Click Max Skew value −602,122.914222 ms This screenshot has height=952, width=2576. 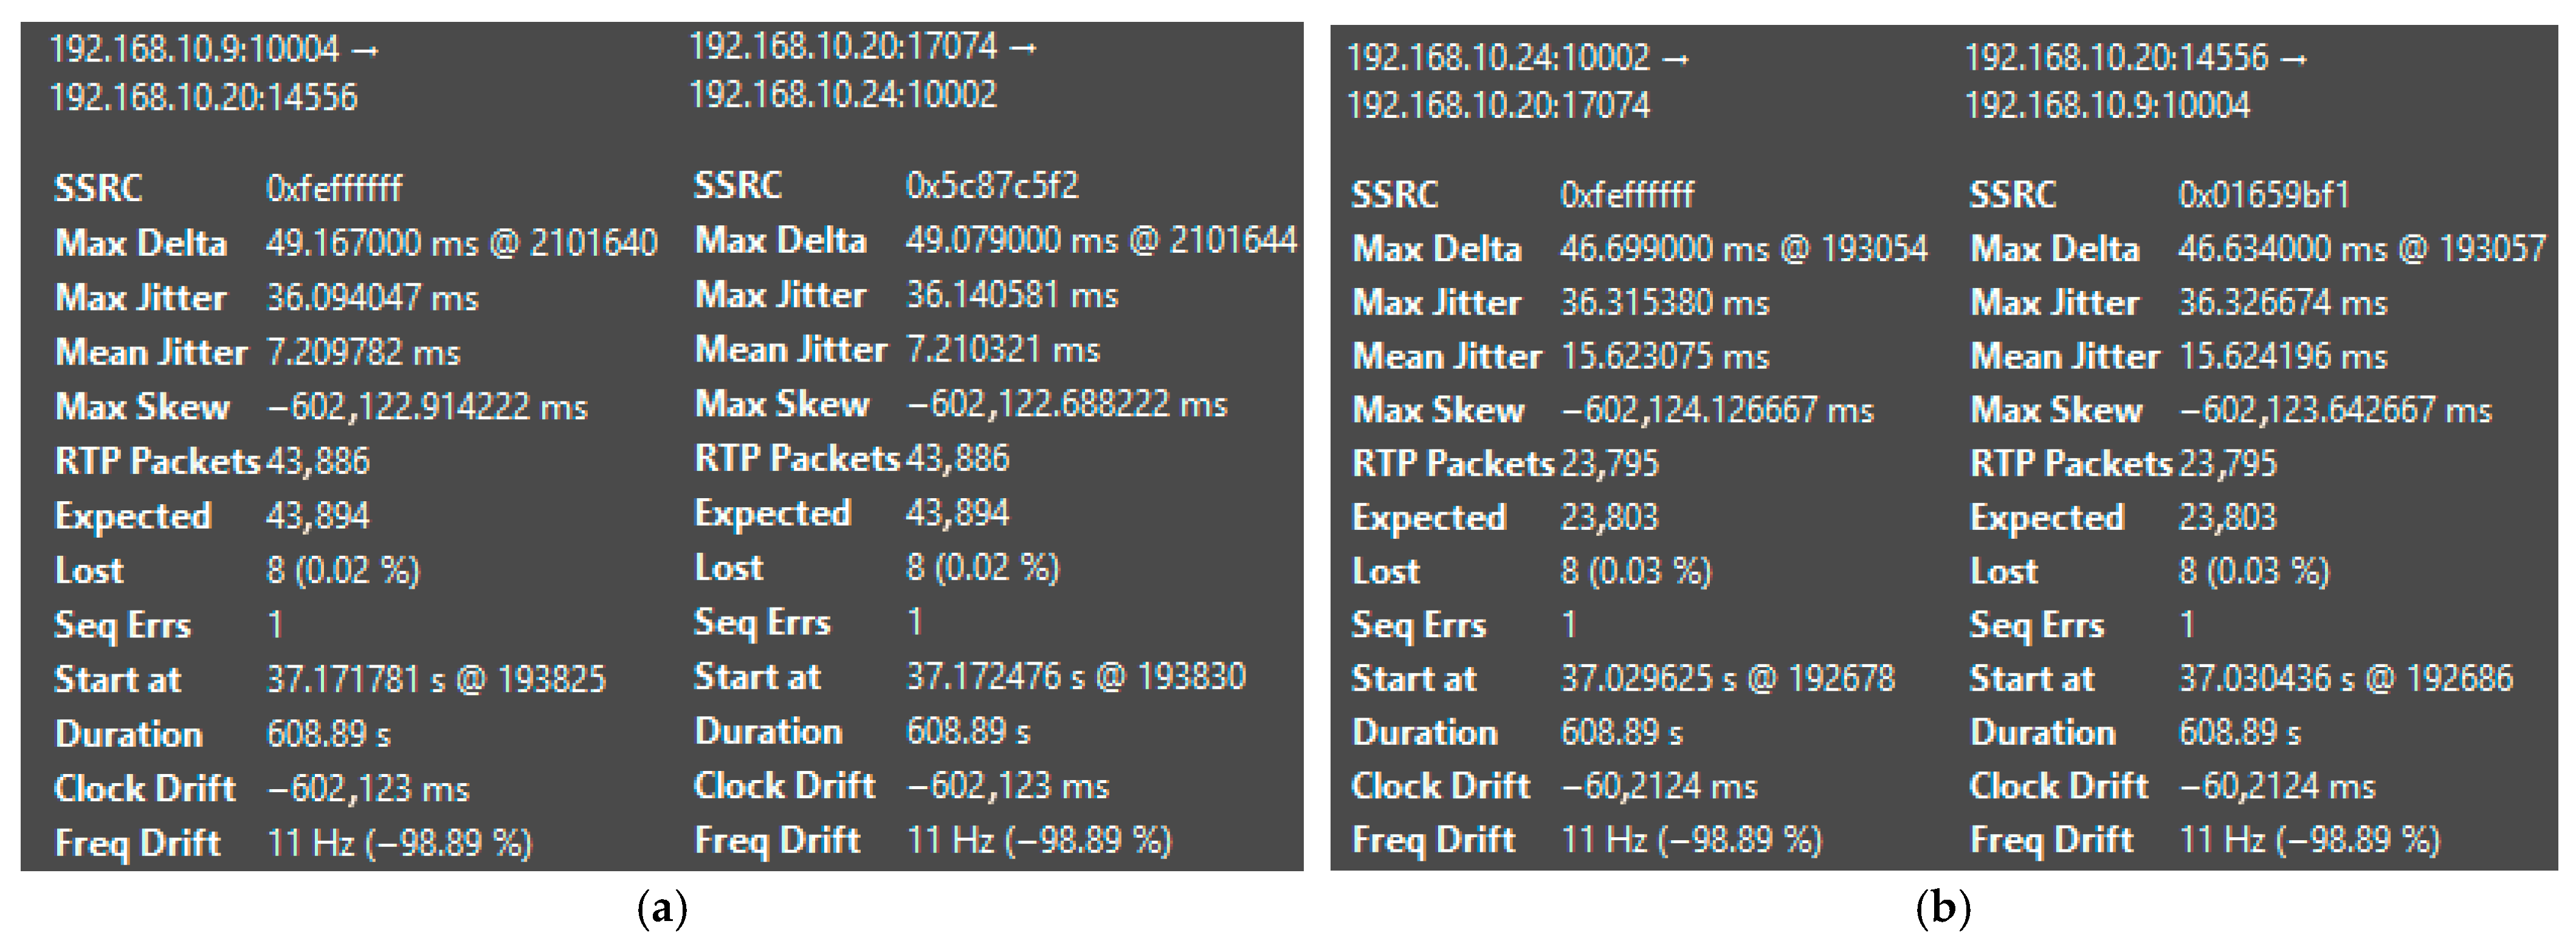(x=426, y=407)
